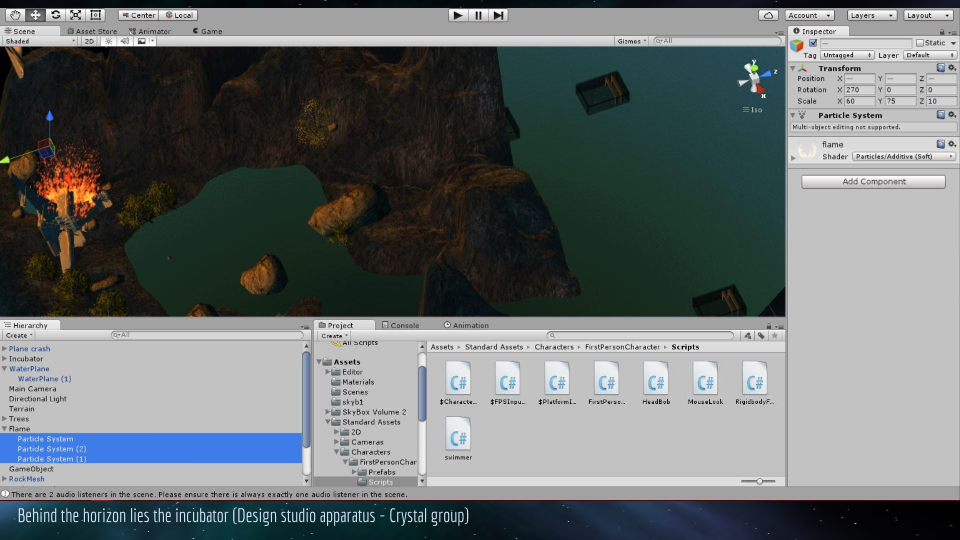Select the Hand tool in toolbar

coord(14,15)
